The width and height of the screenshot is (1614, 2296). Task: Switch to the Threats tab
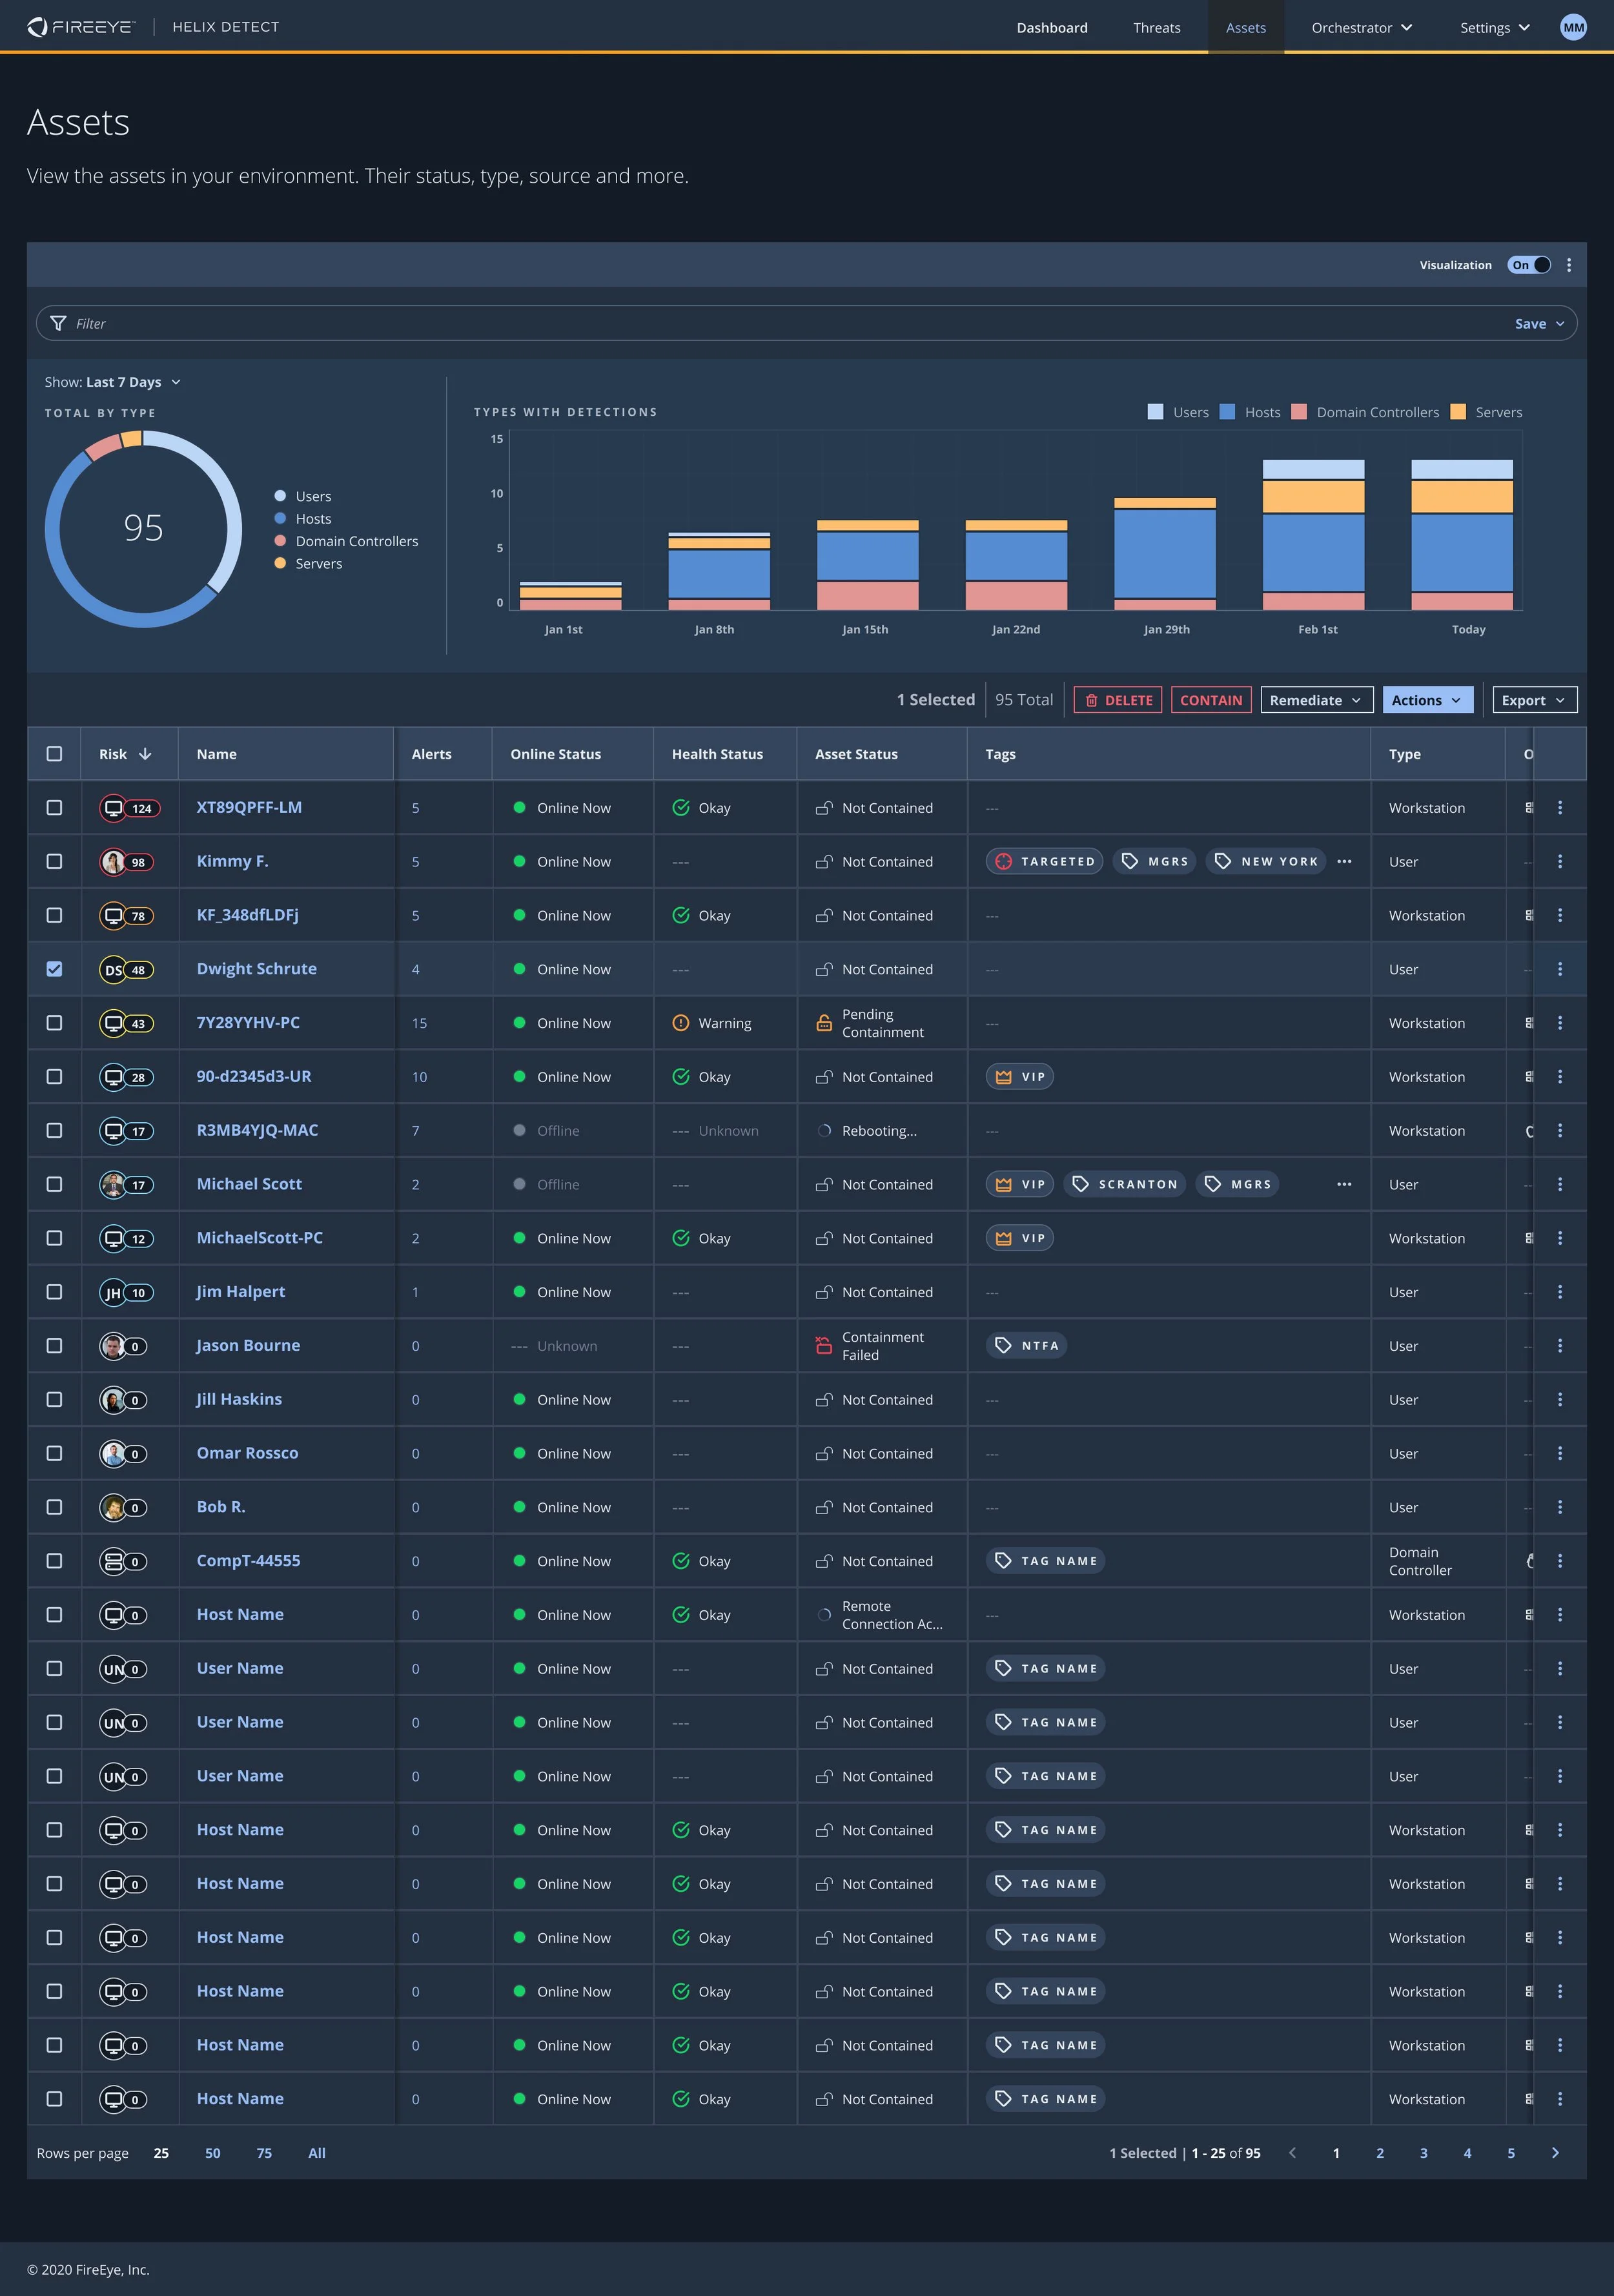click(1156, 27)
